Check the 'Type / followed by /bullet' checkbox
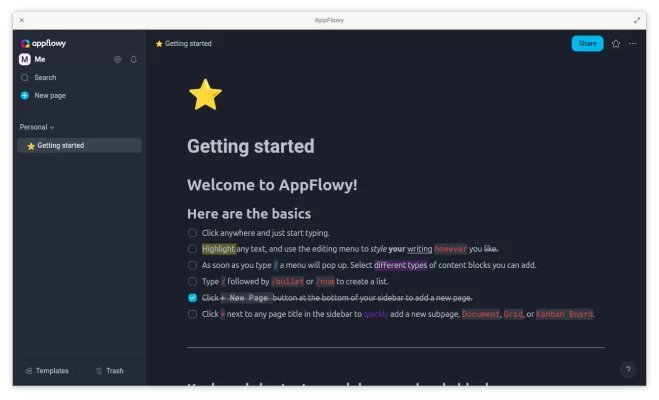This screenshot has height=400, width=659. 192,282
